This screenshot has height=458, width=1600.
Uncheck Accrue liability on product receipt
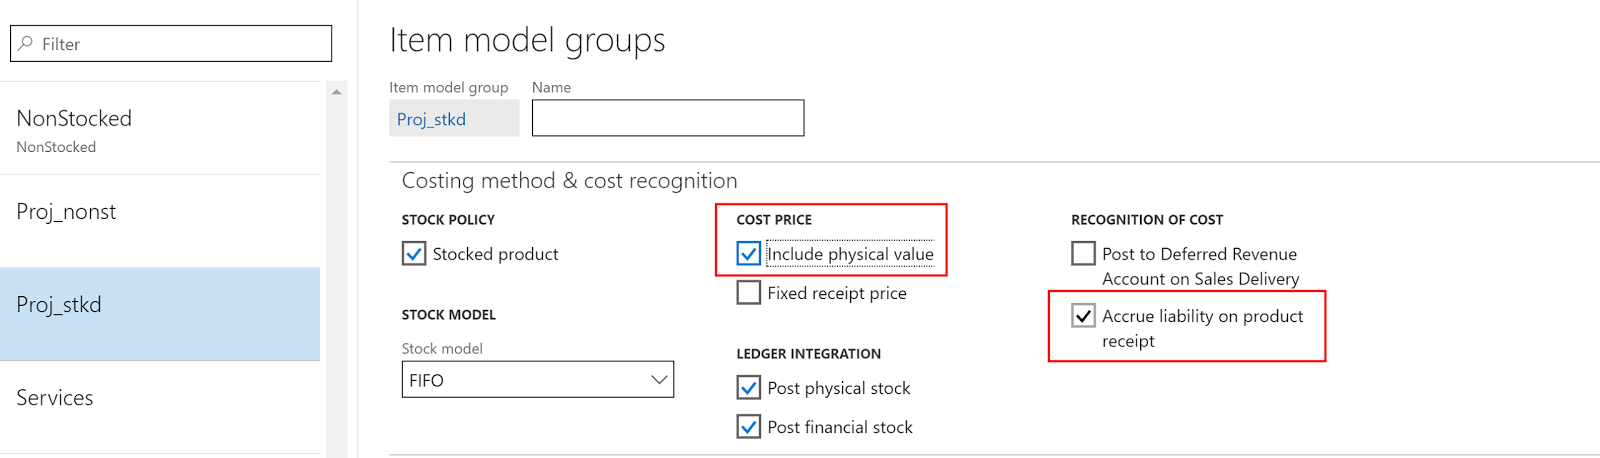[x=1083, y=316]
